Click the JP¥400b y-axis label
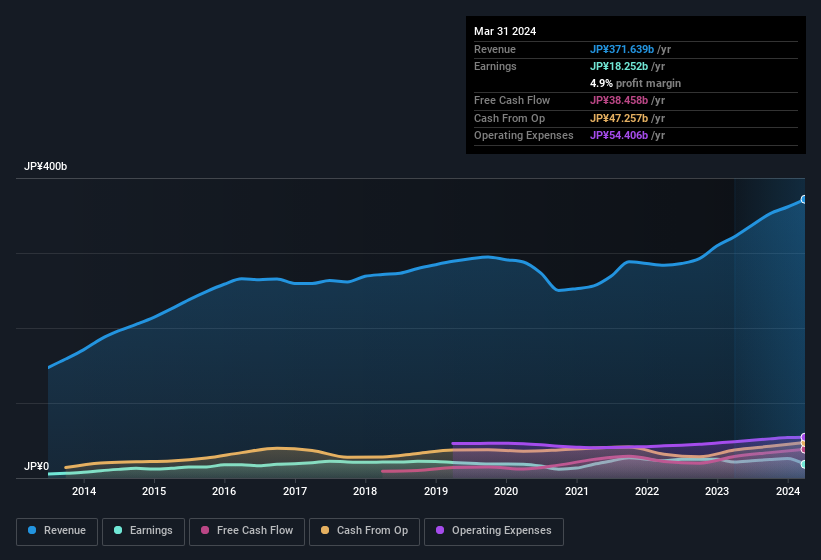Image resolution: width=821 pixels, height=560 pixels. tap(46, 166)
